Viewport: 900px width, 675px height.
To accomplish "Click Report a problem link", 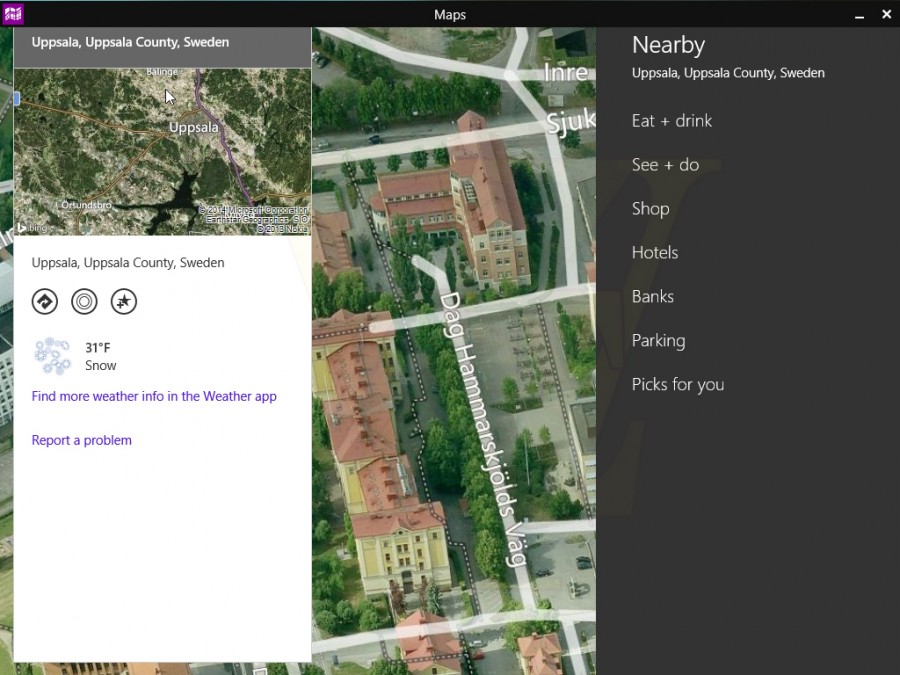I will click(x=82, y=440).
